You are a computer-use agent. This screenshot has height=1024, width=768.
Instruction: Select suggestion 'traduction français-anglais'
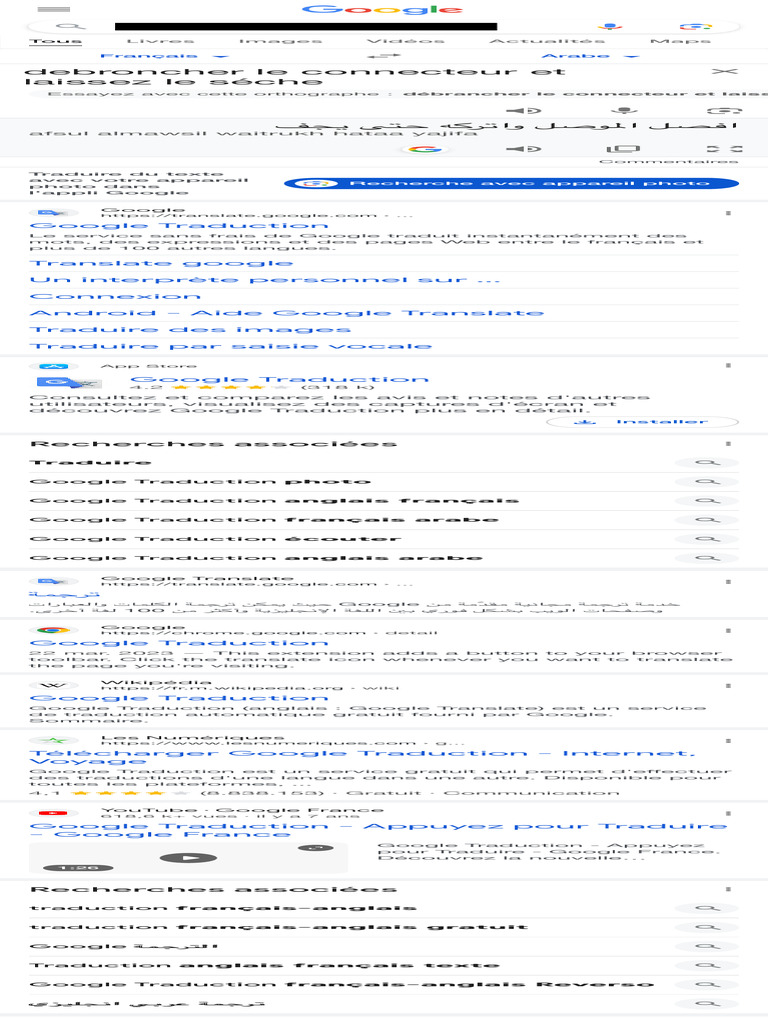click(223, 908)
